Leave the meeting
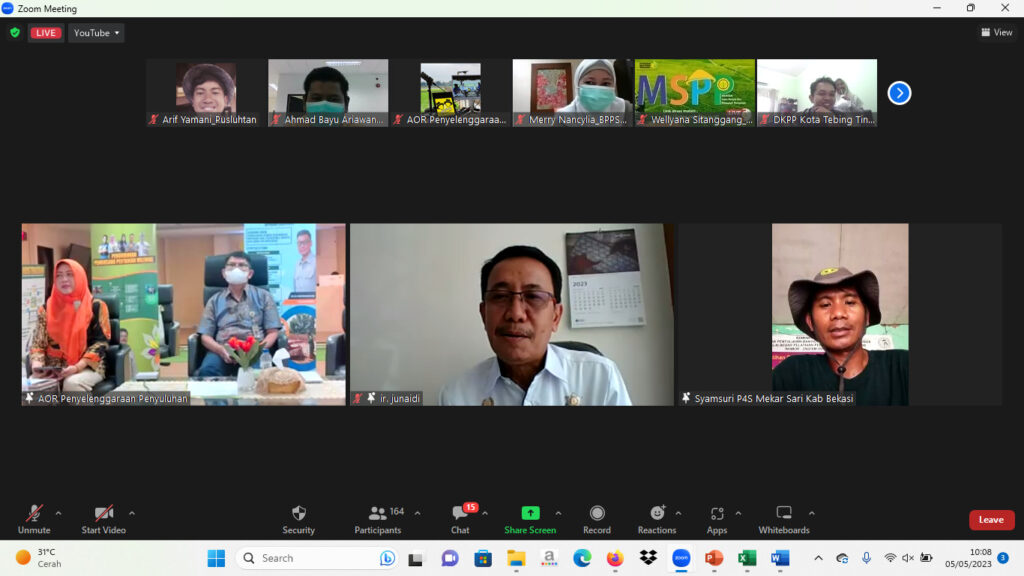 [x=991, y=520]
